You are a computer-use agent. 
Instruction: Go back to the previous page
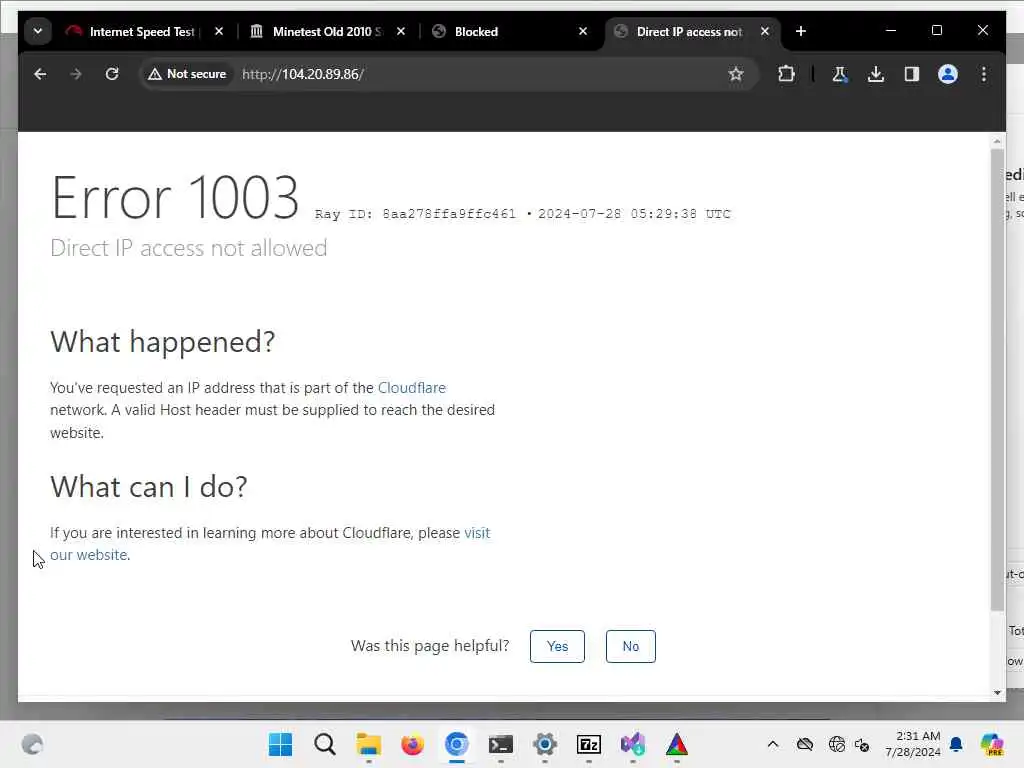[40, 74]
